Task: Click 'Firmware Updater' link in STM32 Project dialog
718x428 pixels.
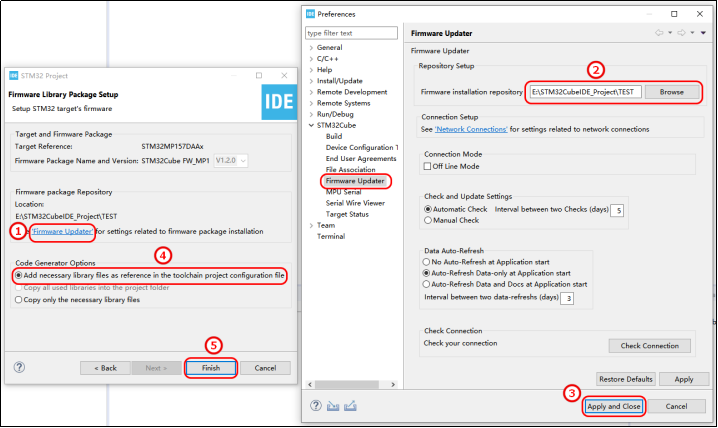Action: [x=62, y=232]
